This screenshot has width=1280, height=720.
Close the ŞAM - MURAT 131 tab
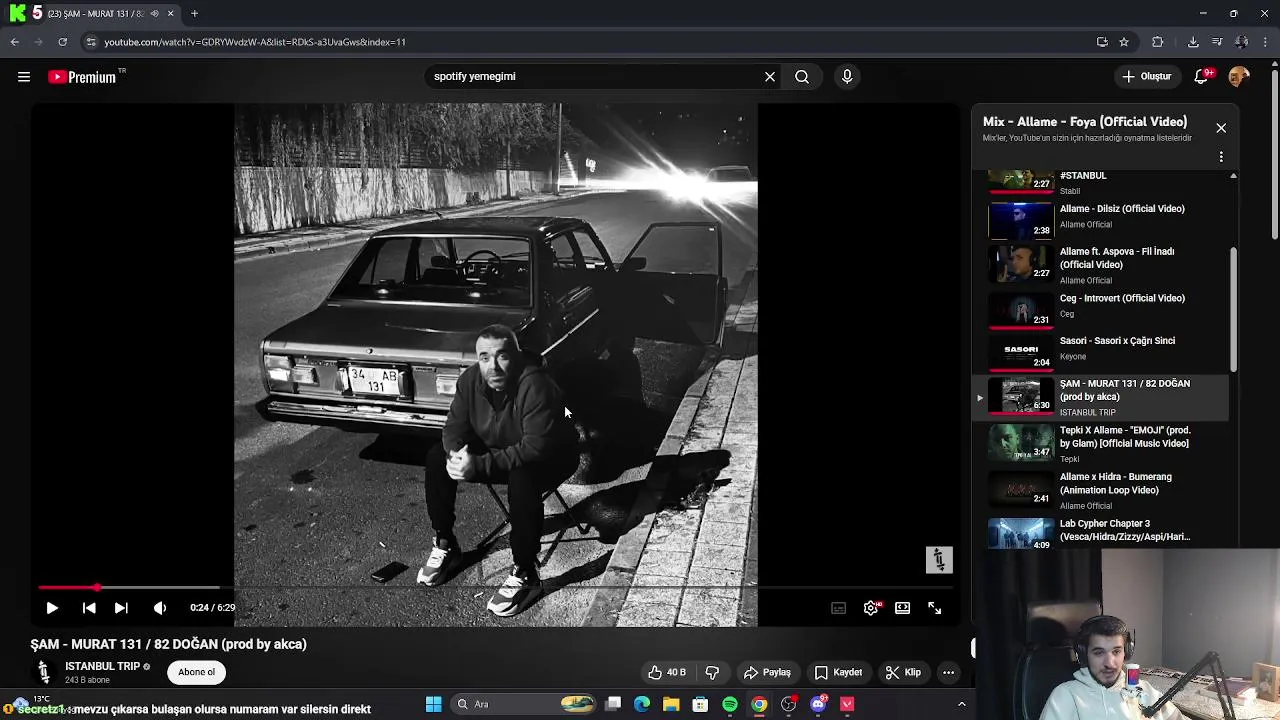(x=170, y=13)
